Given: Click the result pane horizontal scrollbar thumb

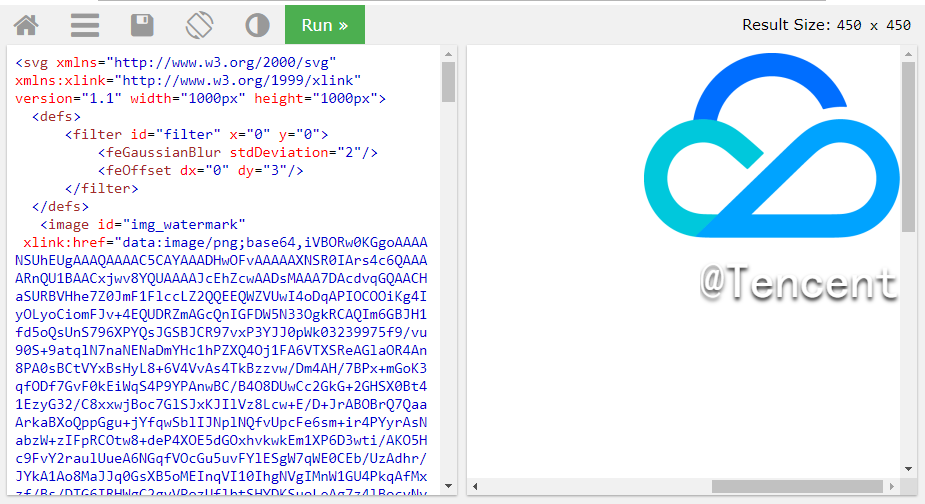Looking at the screenshot, I should [x=797, y=486].
